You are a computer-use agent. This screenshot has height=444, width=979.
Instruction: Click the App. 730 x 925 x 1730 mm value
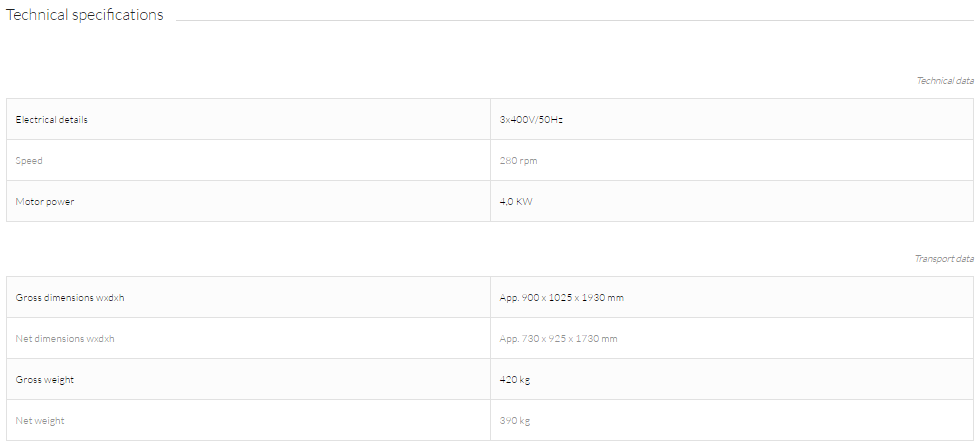[x=558, y=338]
